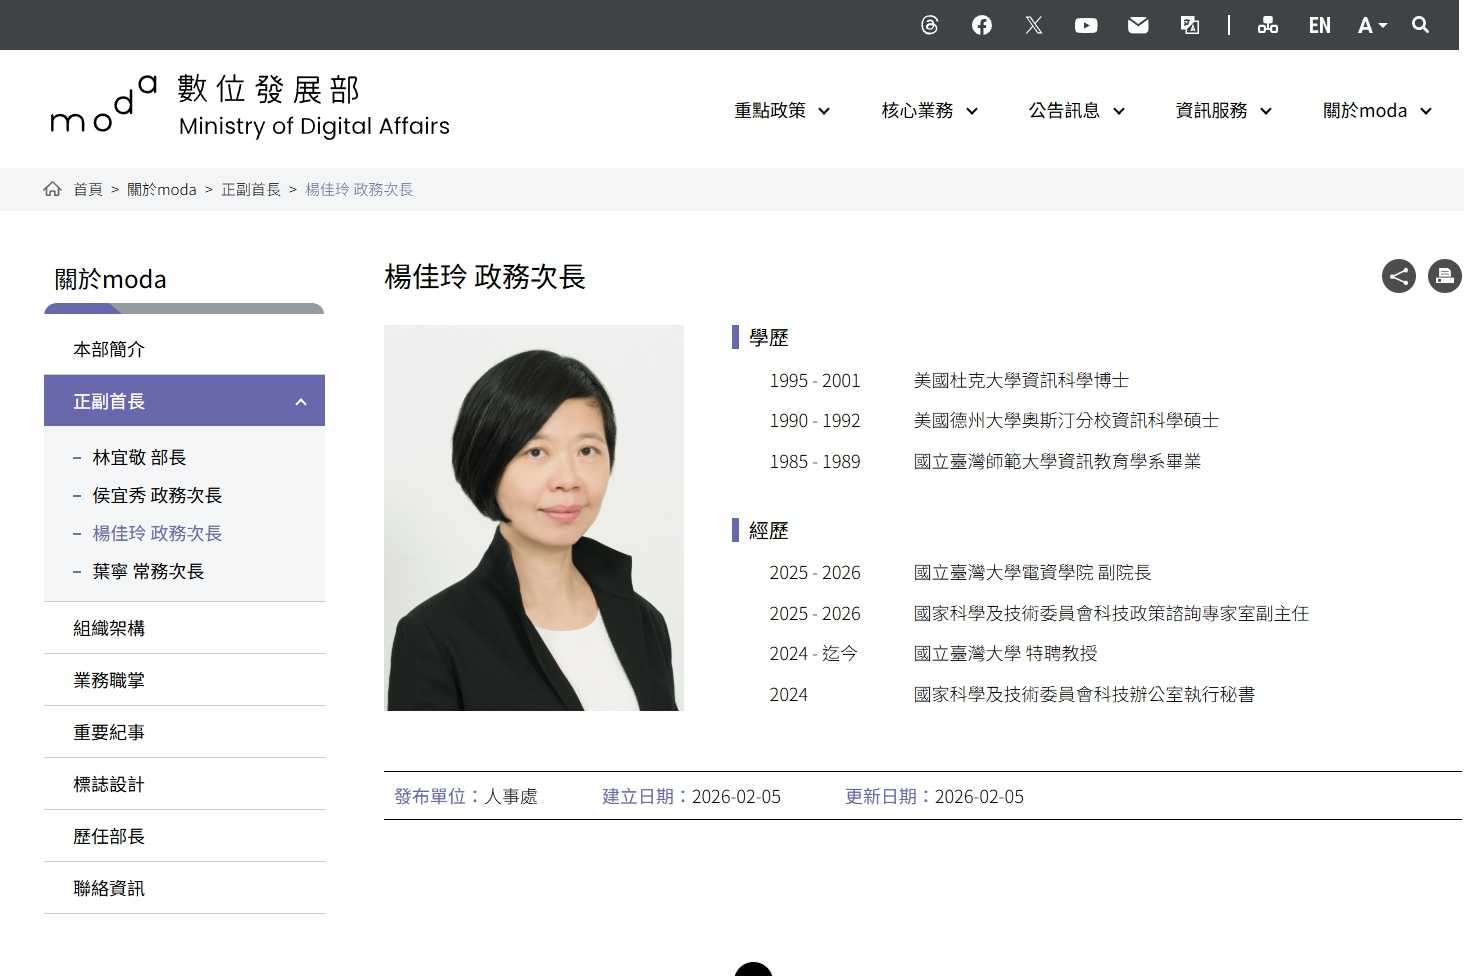Screen dimensions: 1464x976
Task: Go to 組織架構 sidebar page
Action: pos(109,628)
